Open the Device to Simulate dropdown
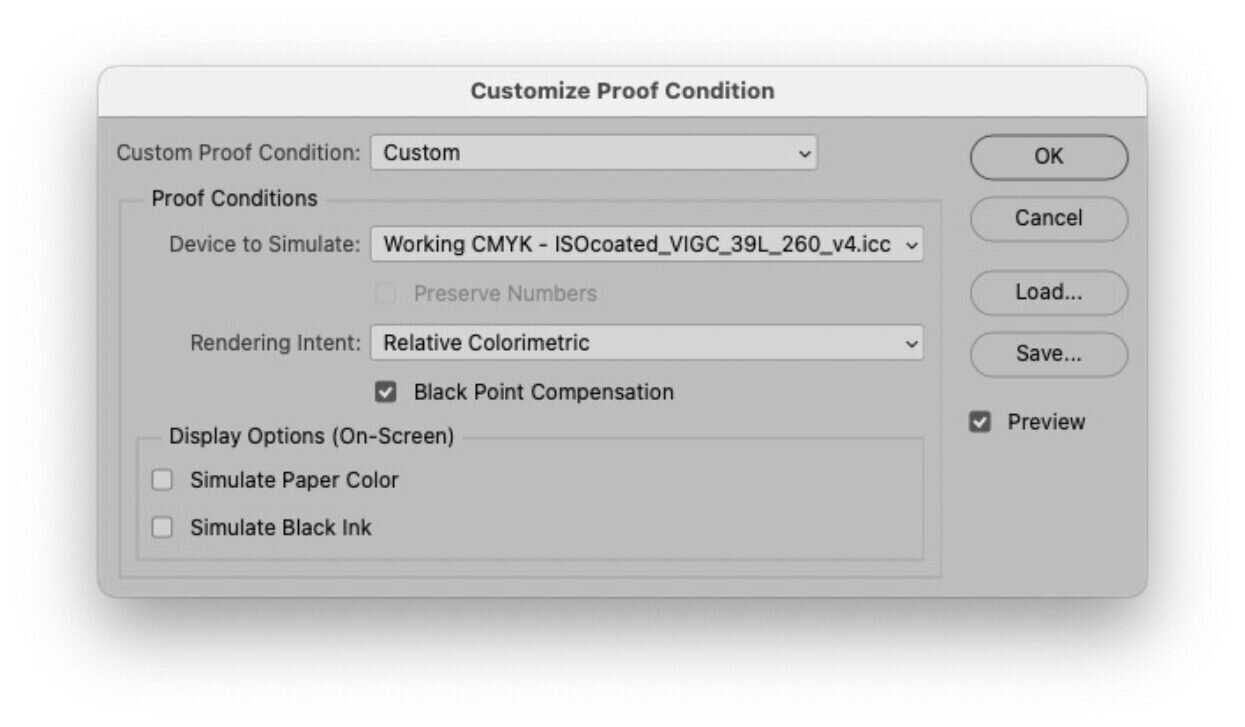 pos(646,245)
